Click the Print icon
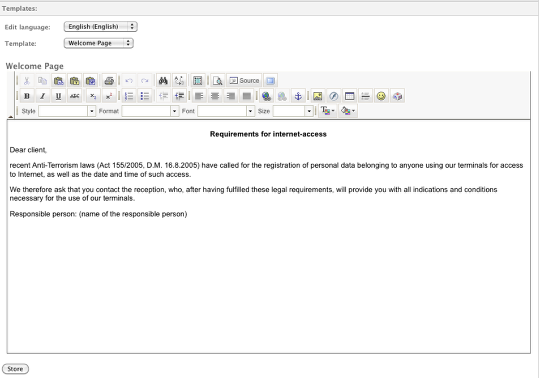Viewport: 540px width, 378px height. point(109,81)
